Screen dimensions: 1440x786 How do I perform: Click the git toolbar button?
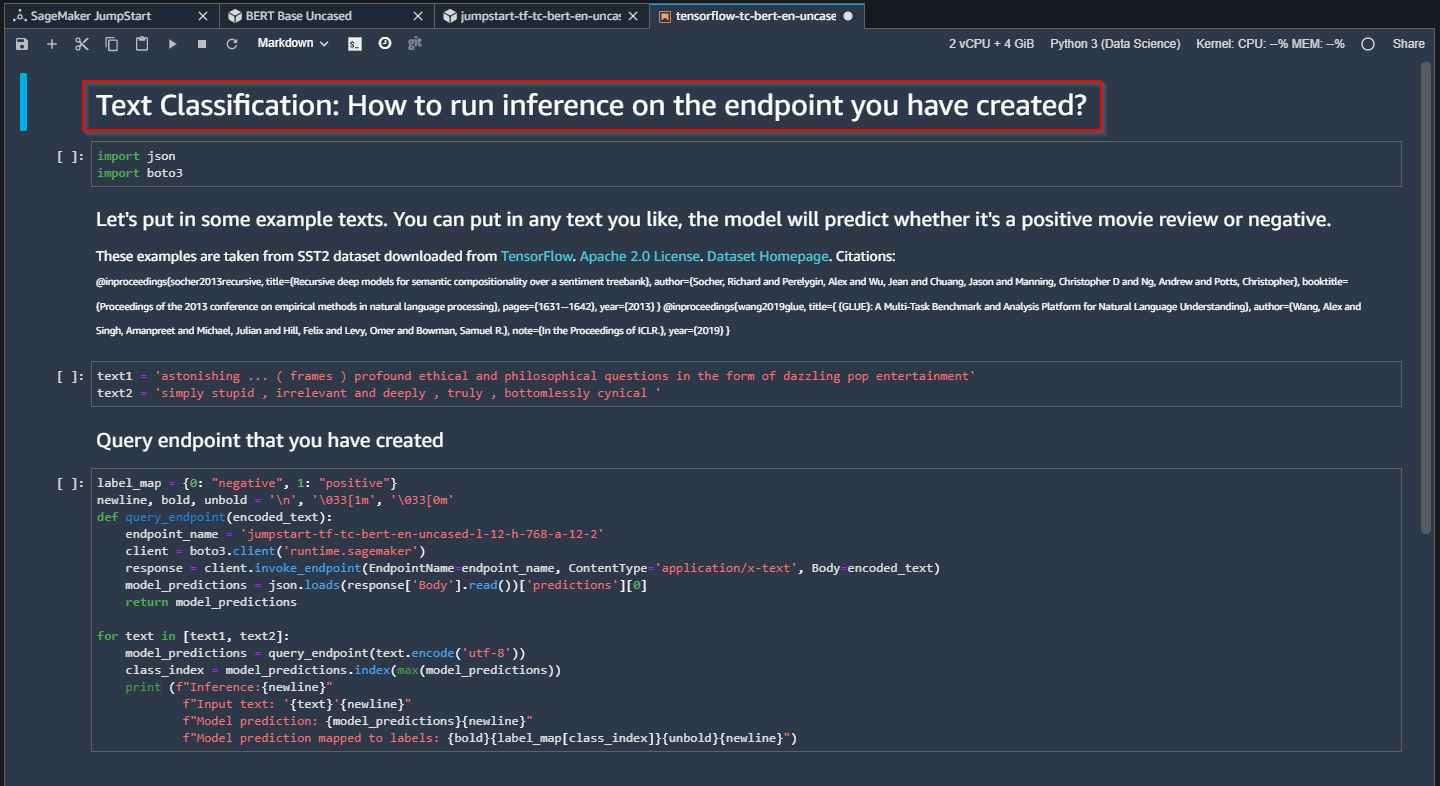[415, 44]
